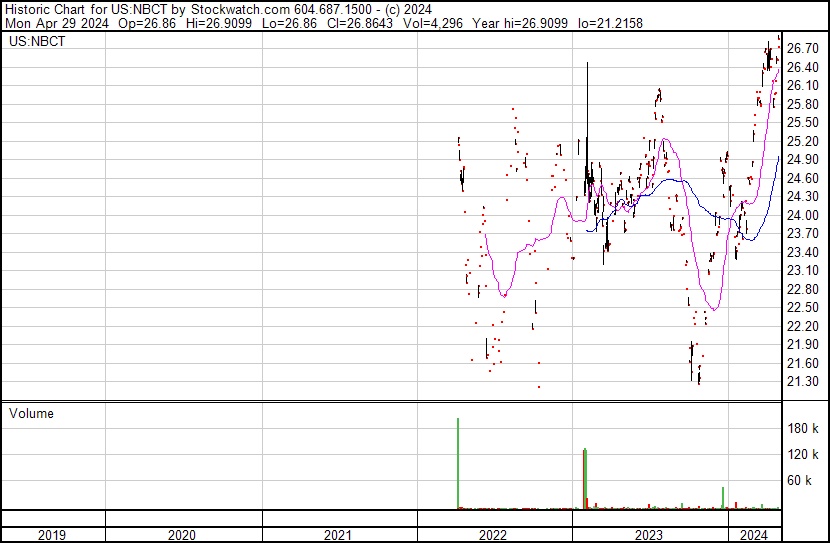Click the Op=26.86 open value

[x=147, y=23]
